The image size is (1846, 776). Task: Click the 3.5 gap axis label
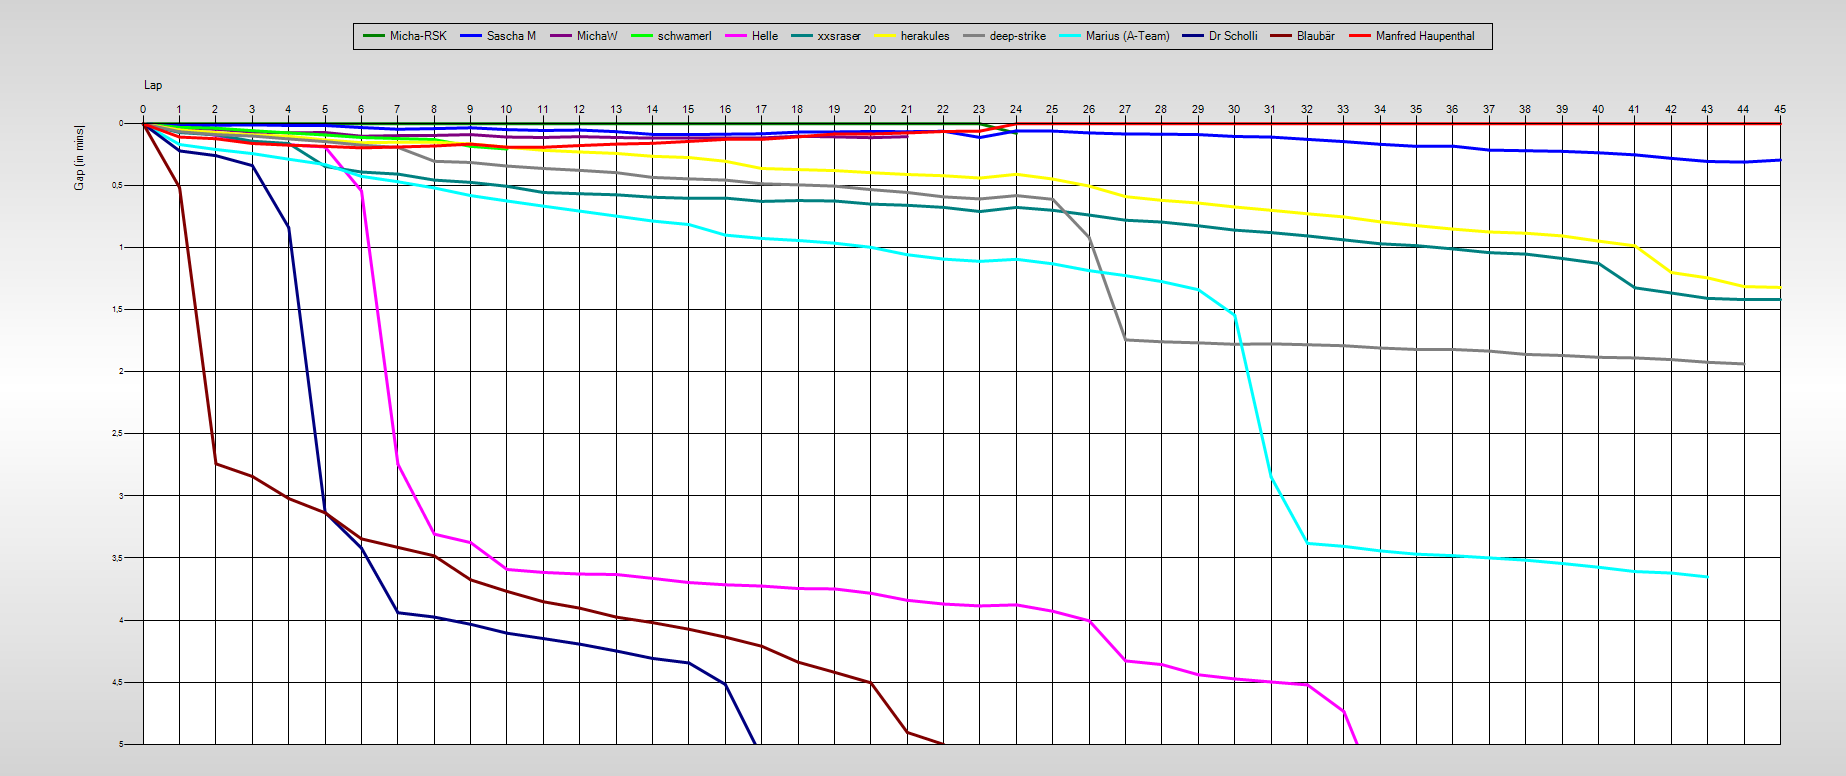coord(116,558)
